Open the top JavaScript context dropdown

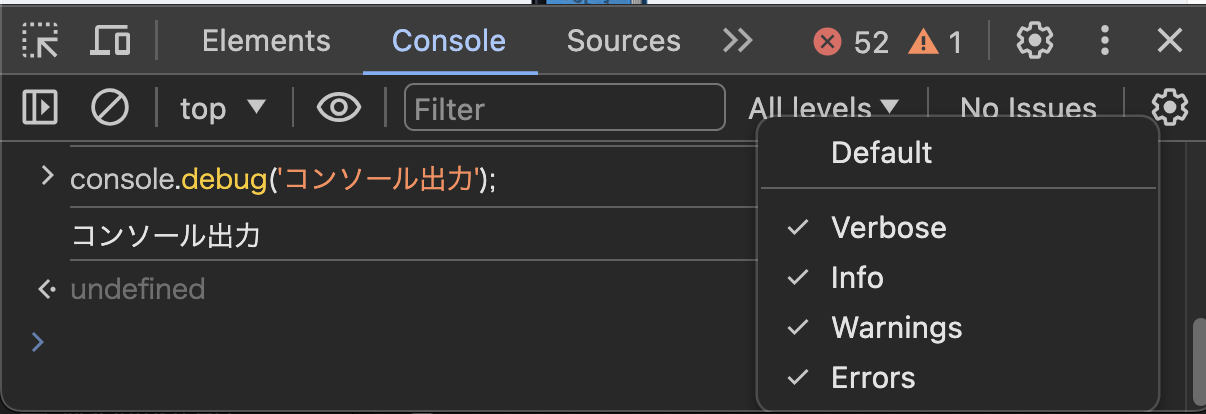(223, 108)
